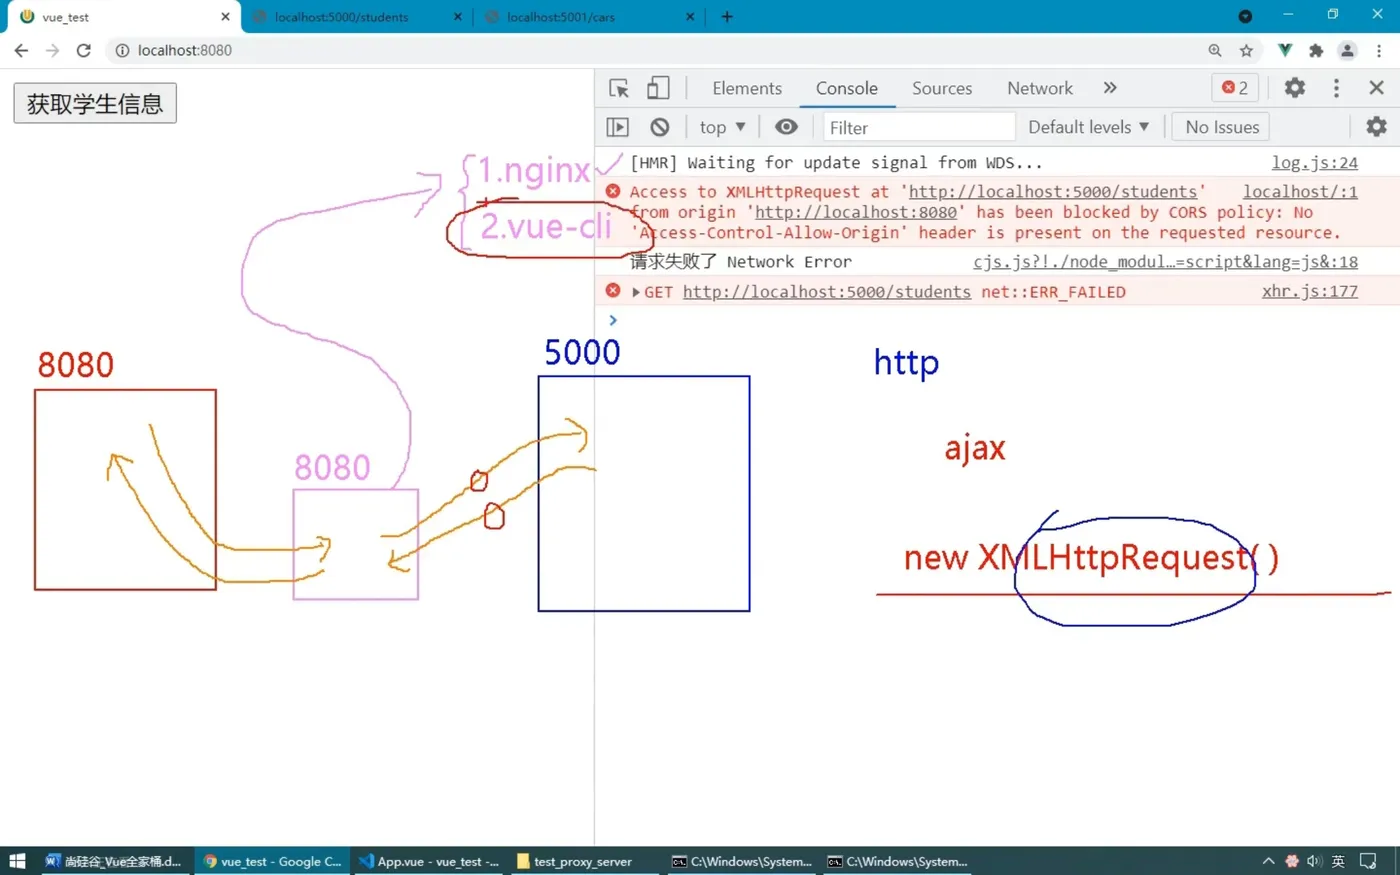The height and width of the screenshot is (875, 1400).
Task: View site information icon in address bar
Action: coord(122,50)
